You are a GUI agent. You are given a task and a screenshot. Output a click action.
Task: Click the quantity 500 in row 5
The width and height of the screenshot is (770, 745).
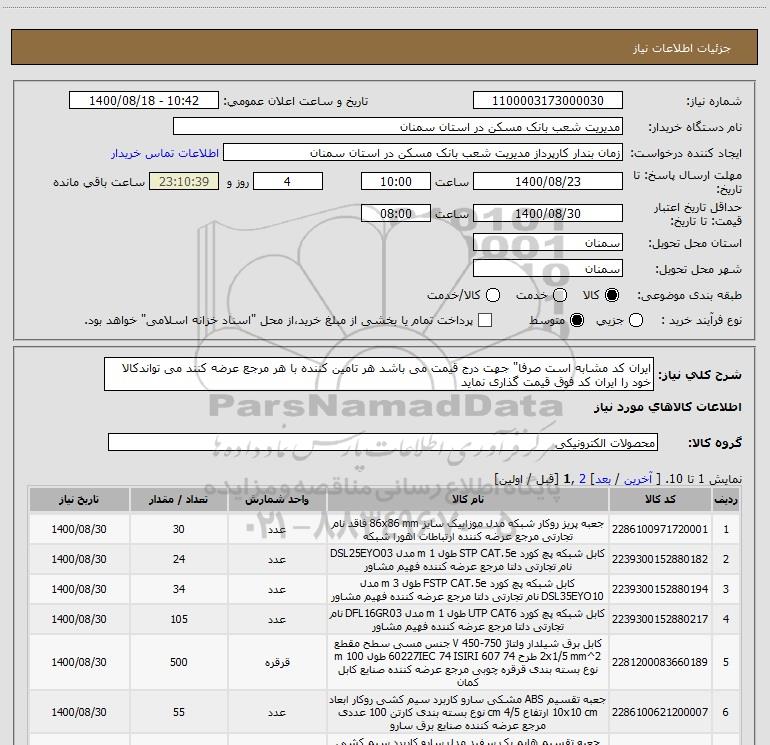[179, 662]
